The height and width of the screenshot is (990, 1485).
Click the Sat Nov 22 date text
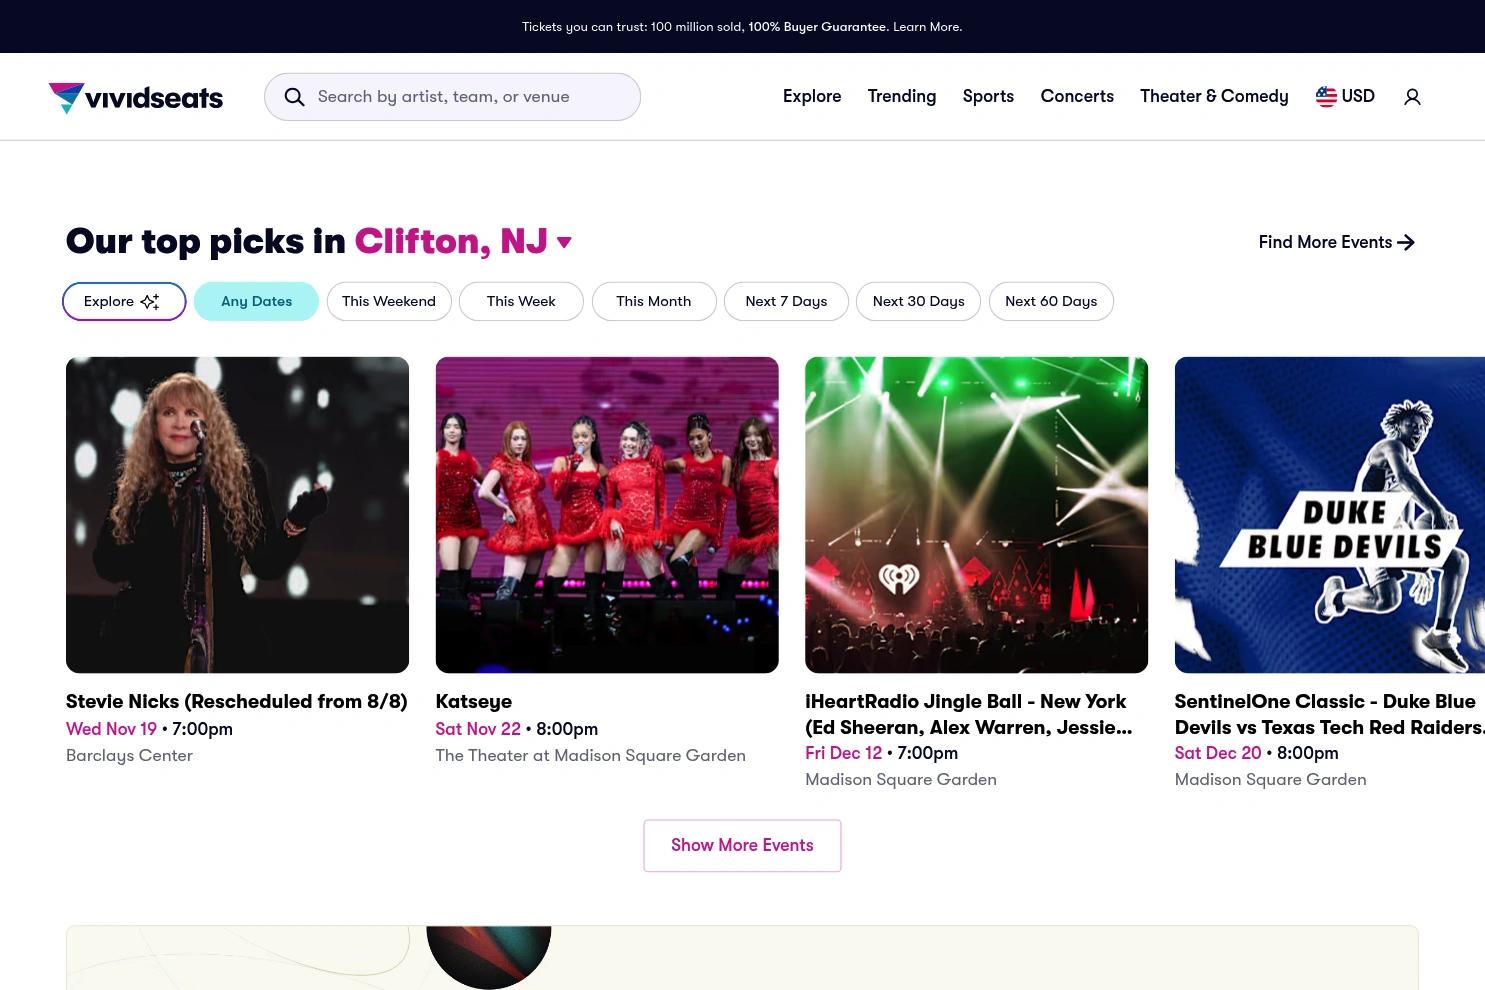coord(478,729)
